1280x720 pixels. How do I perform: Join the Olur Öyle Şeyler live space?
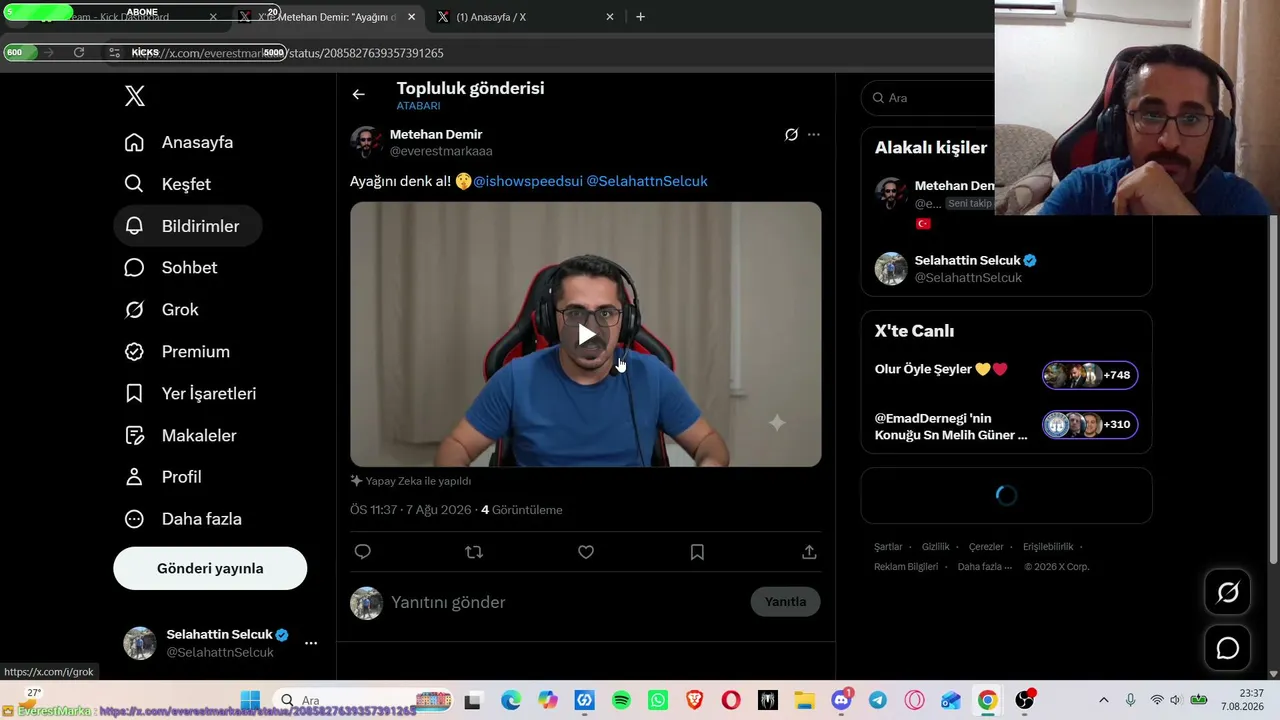pyautogui.click(x=941, y=370)
